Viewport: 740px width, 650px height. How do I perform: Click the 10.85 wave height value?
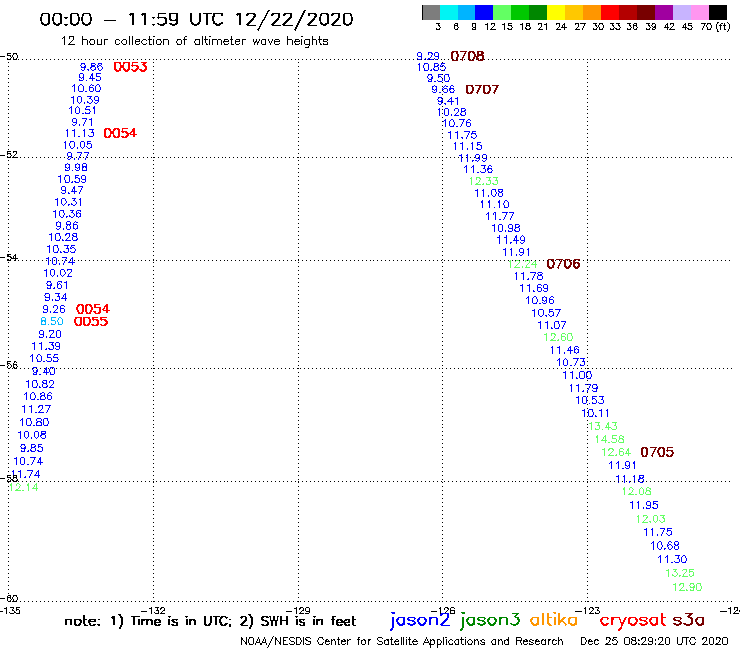(431, 68)
